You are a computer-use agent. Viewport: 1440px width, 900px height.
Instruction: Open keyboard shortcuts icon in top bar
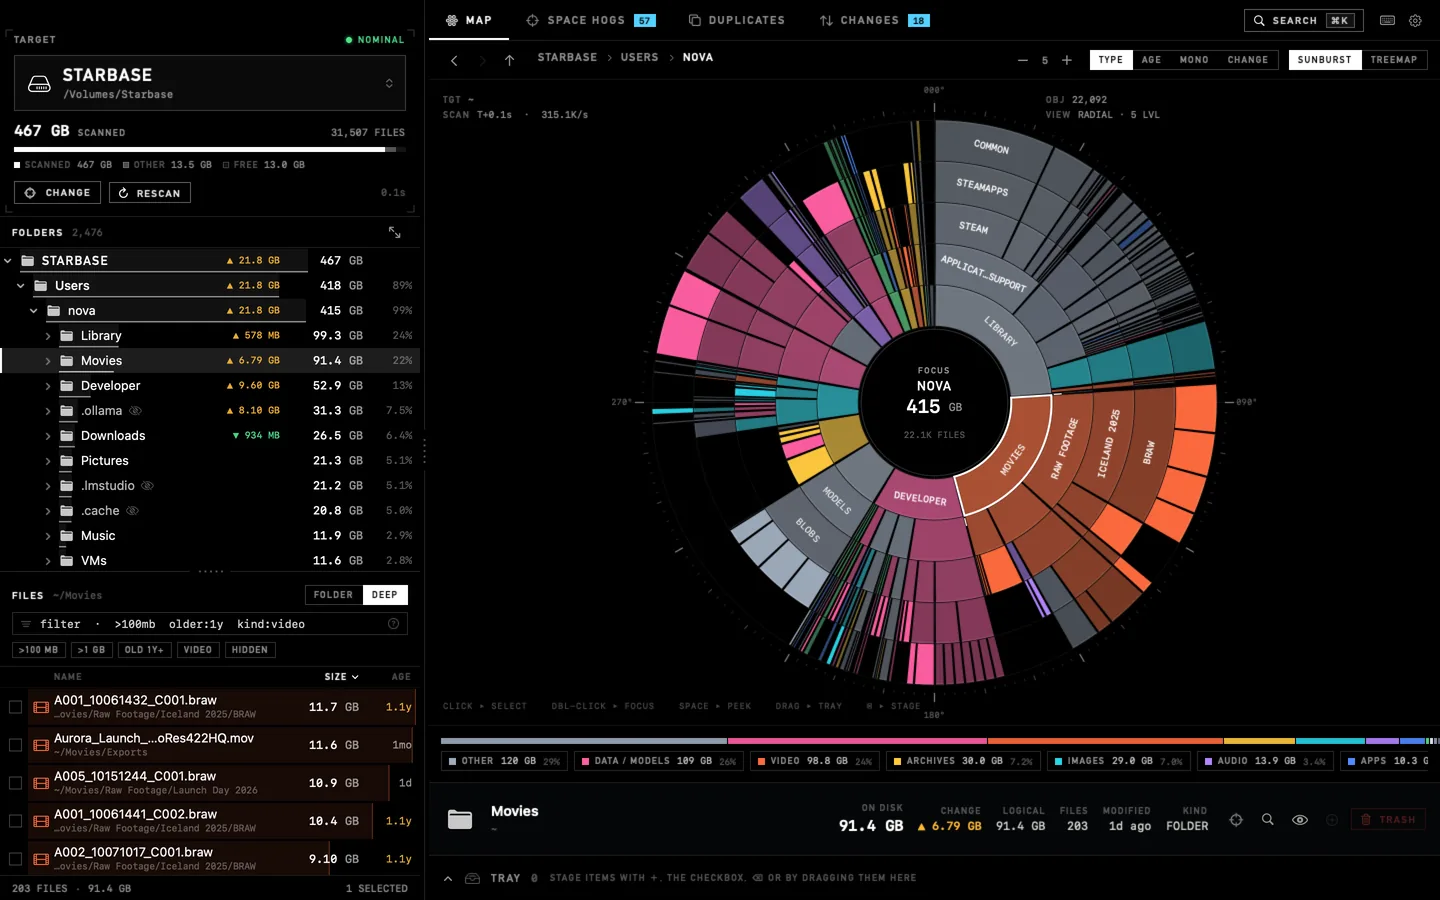tap(1387, 20)
